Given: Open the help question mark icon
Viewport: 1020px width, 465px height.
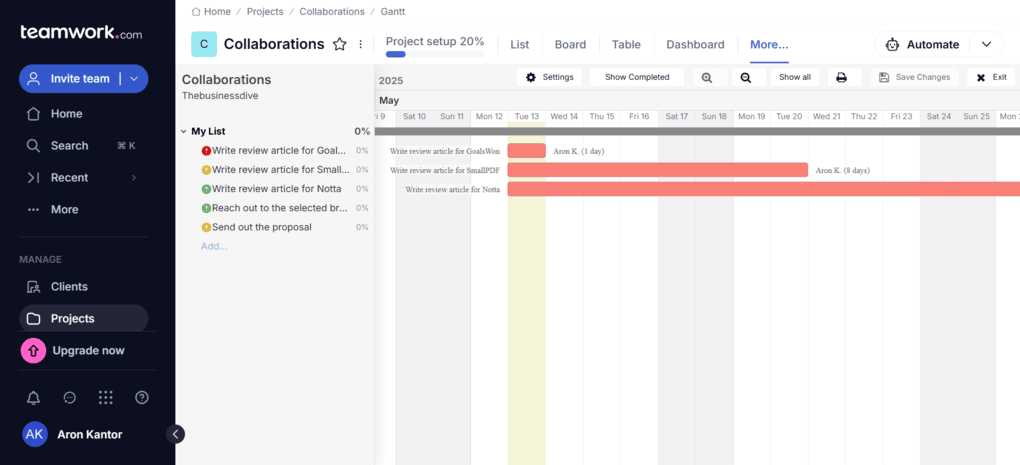Looking at the screenshot, I should [142, 397].
